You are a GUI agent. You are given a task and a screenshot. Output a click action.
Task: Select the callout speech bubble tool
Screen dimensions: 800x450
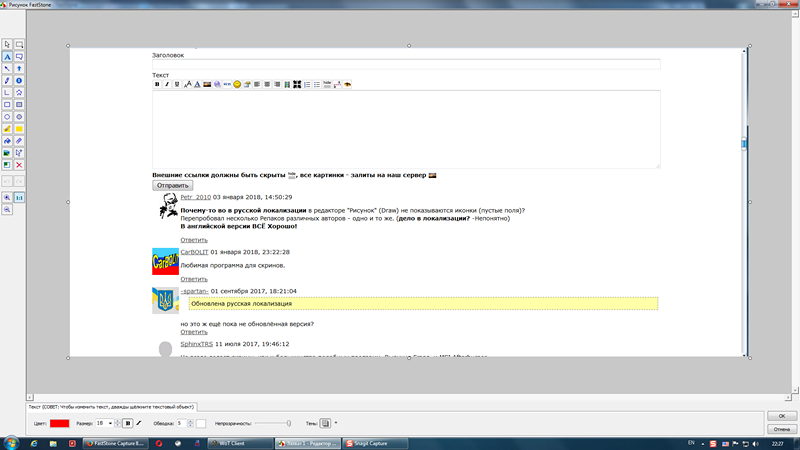pos(19,45)
